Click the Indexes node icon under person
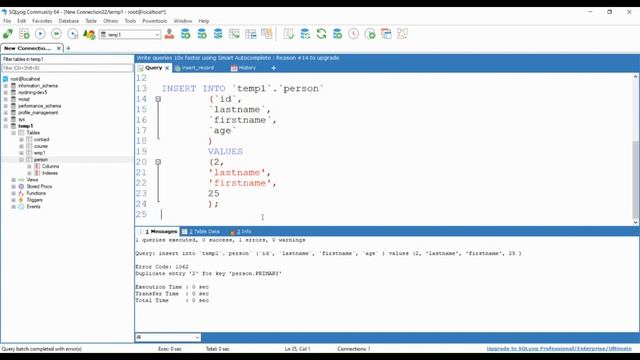 point(37,173)
